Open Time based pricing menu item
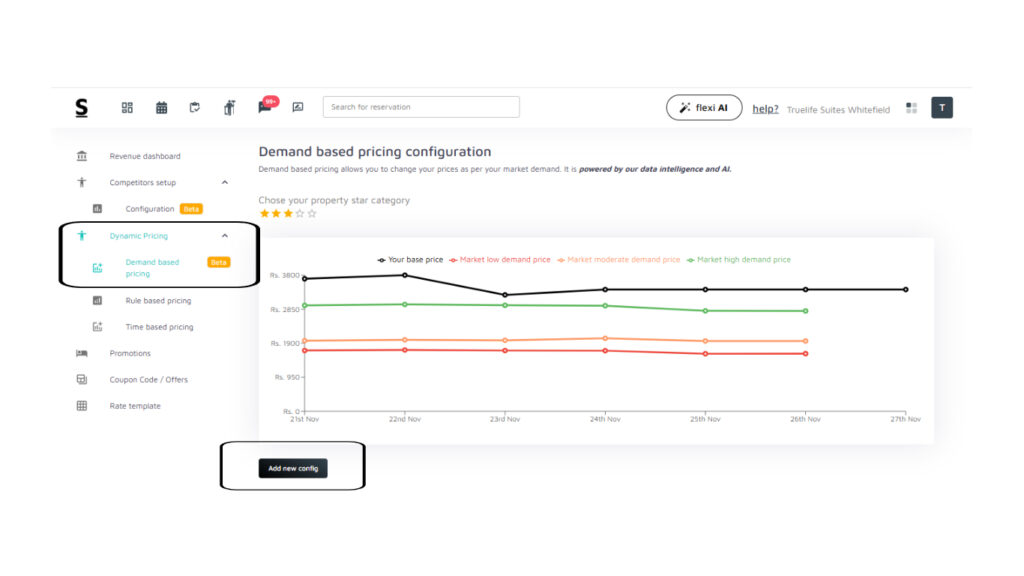Screen dimensions: 1024x576 [x=159, y=327]
